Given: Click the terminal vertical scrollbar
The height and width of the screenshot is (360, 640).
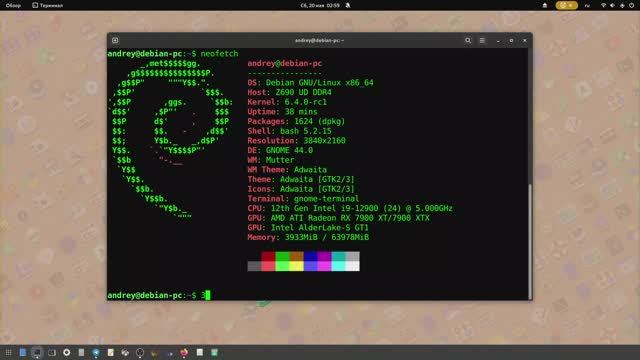Looking at the screenshot, I should (x=530, y=241).
